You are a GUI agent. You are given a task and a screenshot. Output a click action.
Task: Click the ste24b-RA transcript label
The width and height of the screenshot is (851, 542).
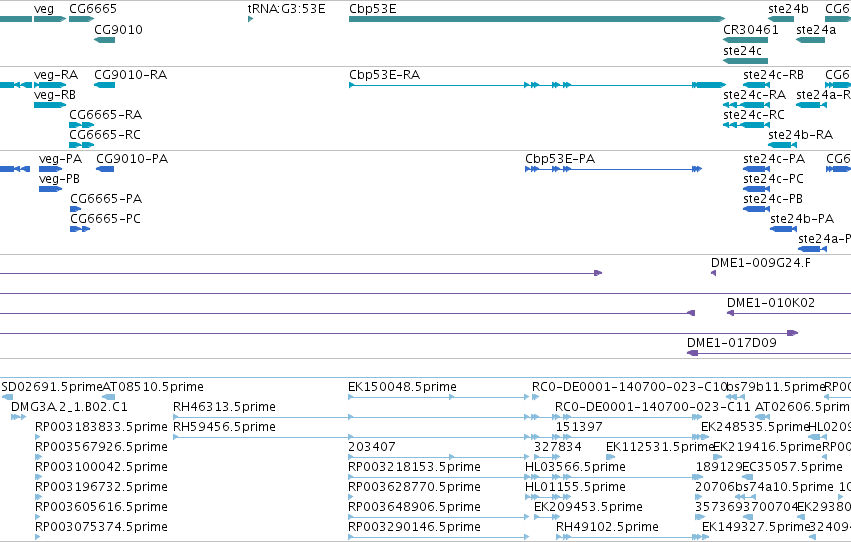click(x=801, y=135)
